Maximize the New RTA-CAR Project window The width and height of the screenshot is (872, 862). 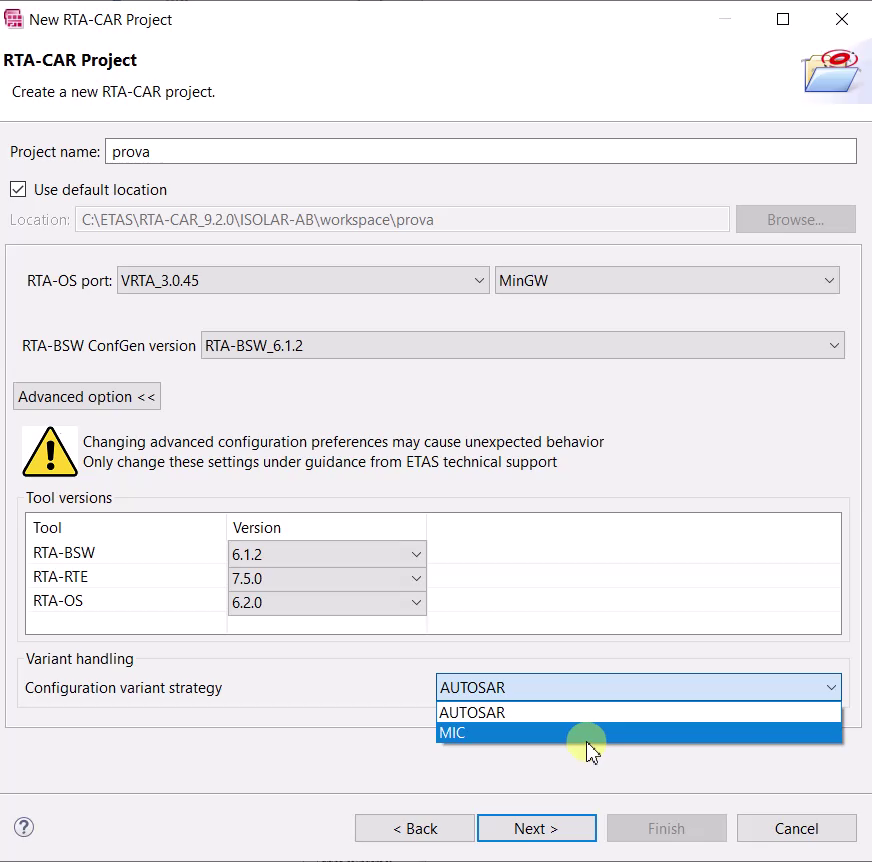pyautogui.click(x=782, y=19)
